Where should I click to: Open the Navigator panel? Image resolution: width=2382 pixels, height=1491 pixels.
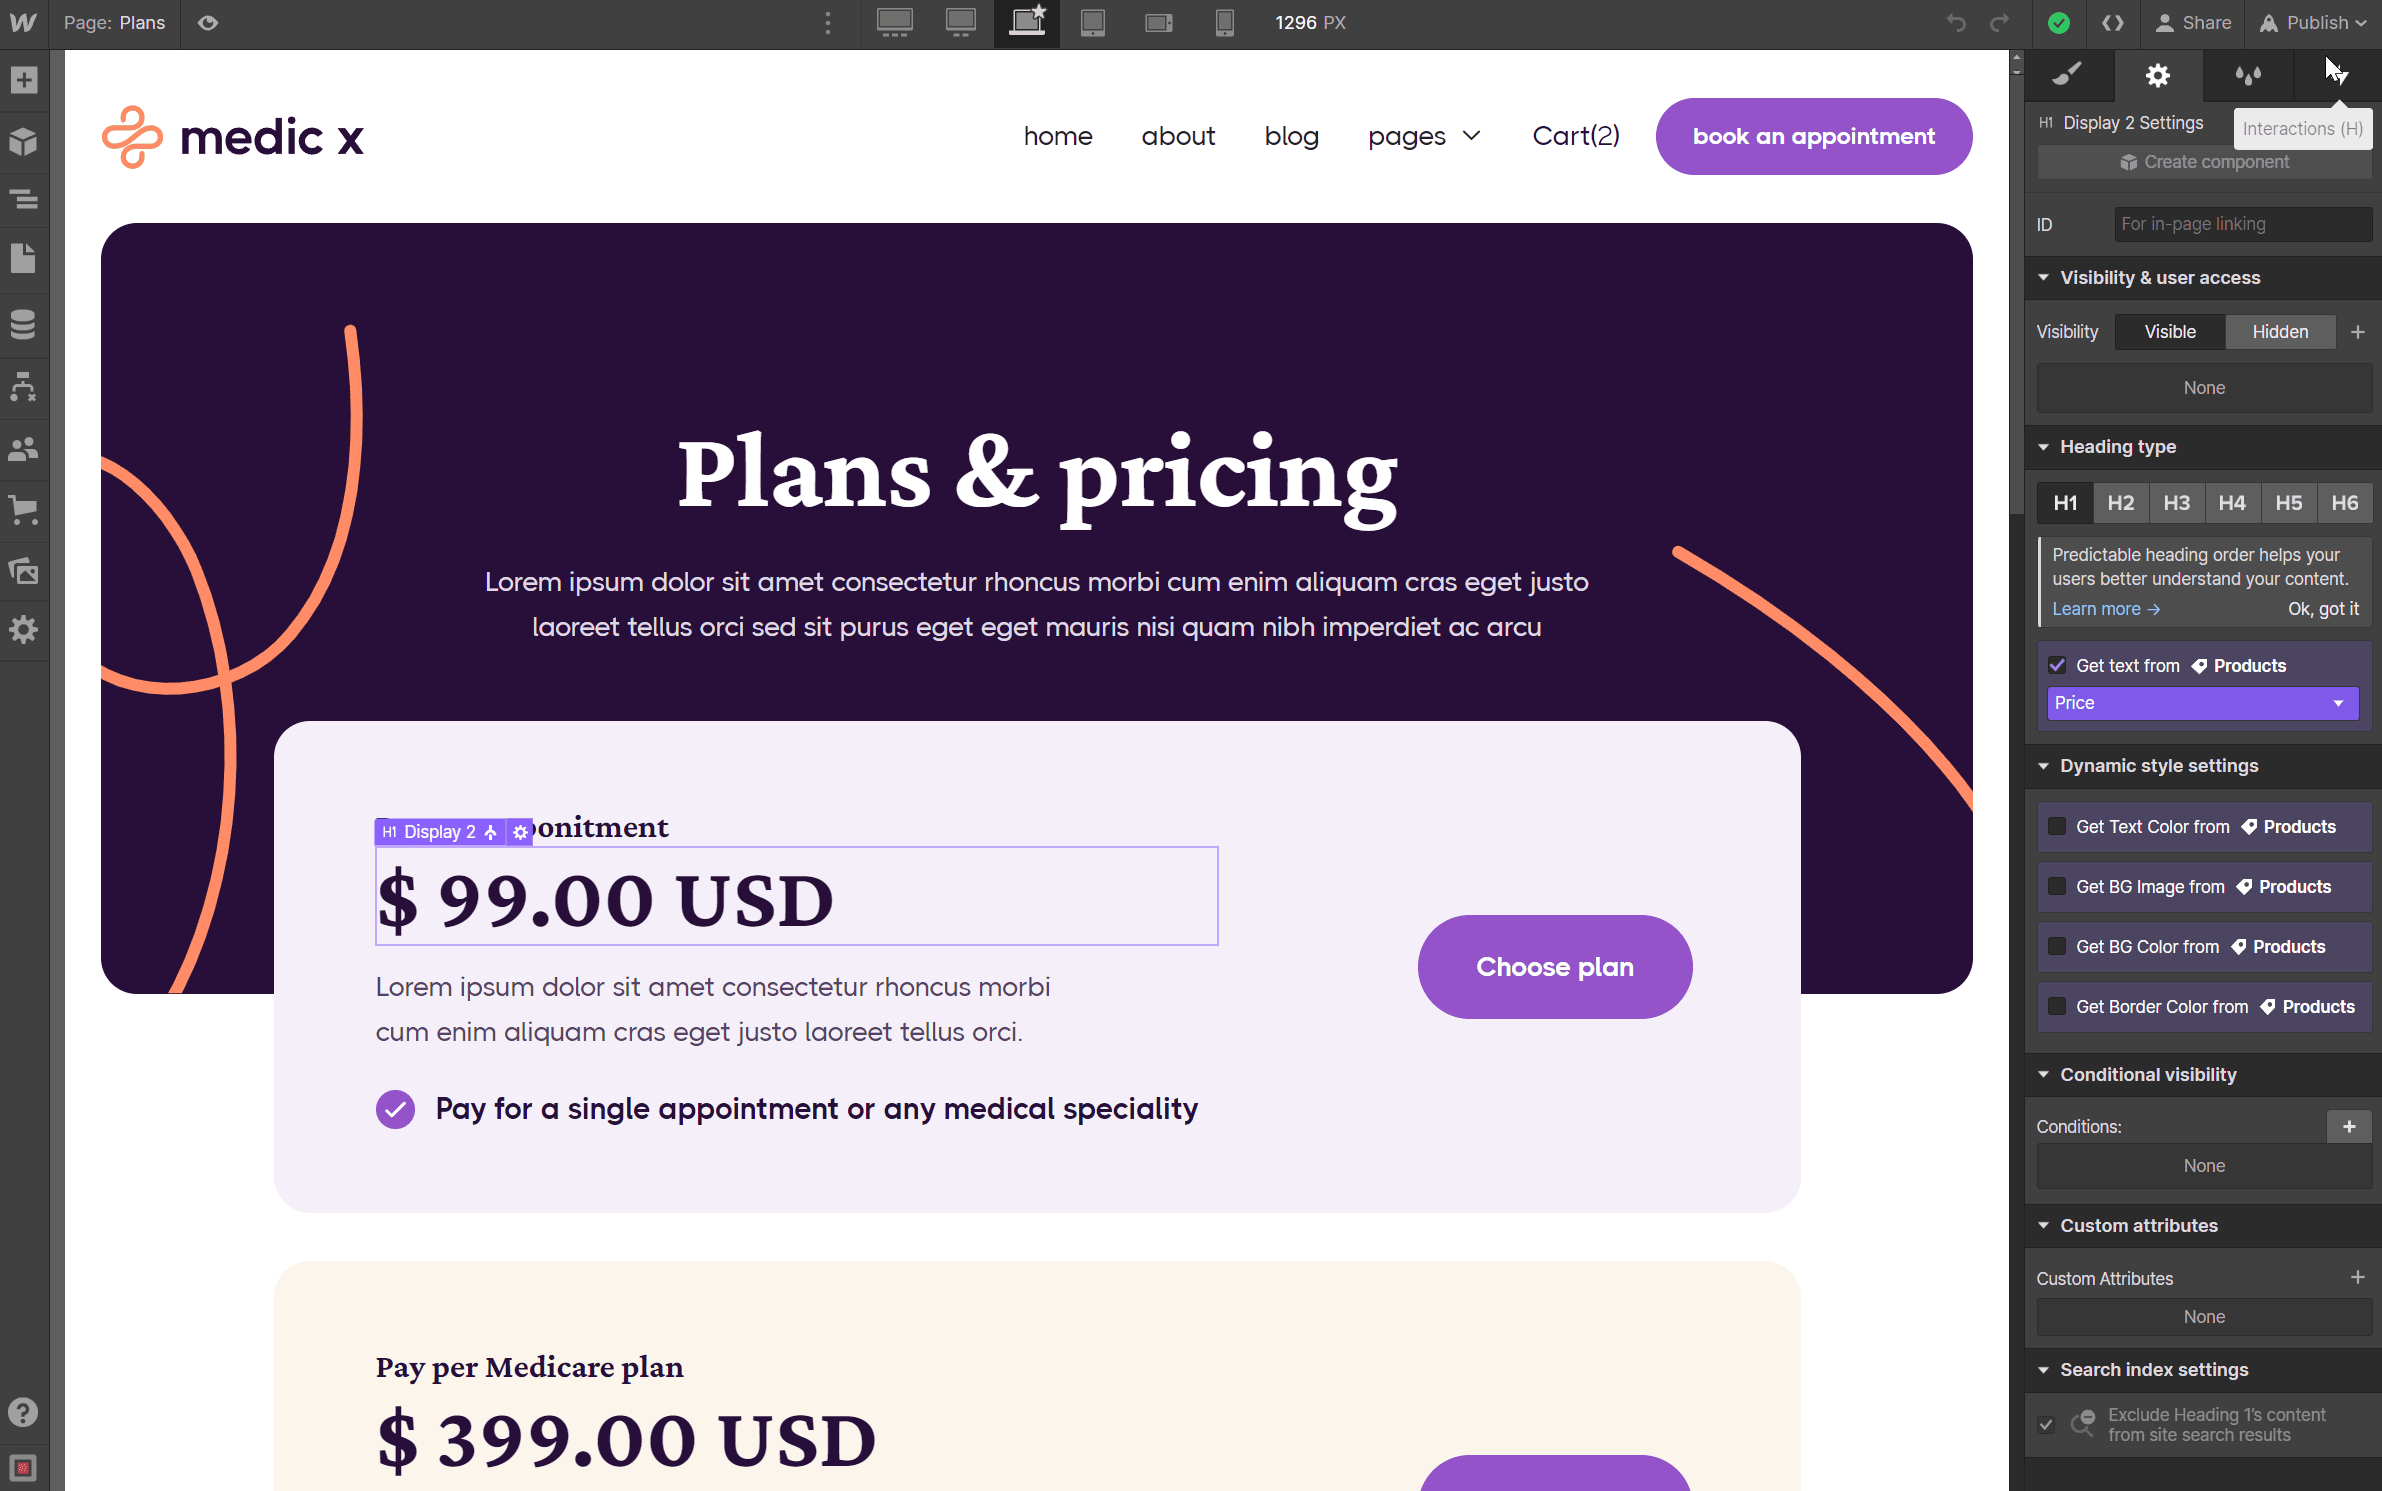click(24, 199)
